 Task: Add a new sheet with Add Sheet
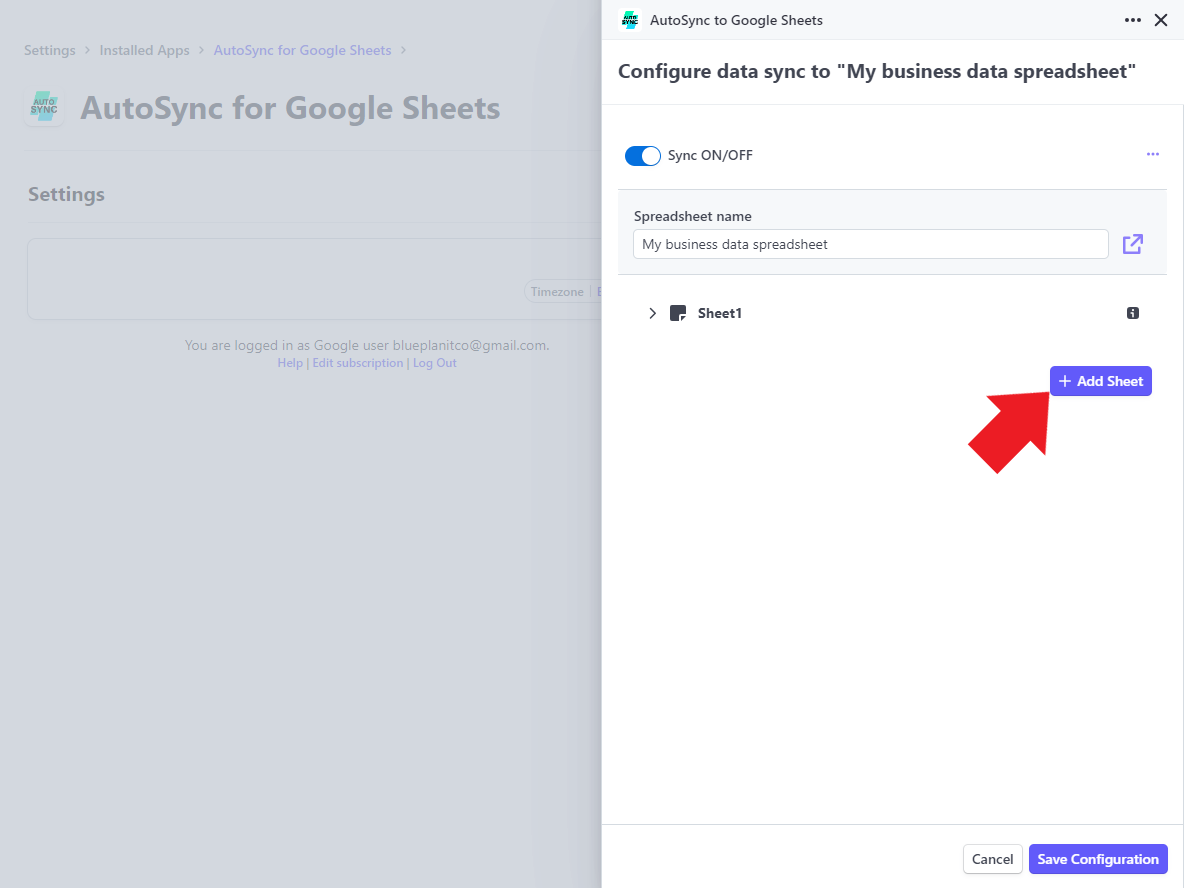tap(1100, 381)
